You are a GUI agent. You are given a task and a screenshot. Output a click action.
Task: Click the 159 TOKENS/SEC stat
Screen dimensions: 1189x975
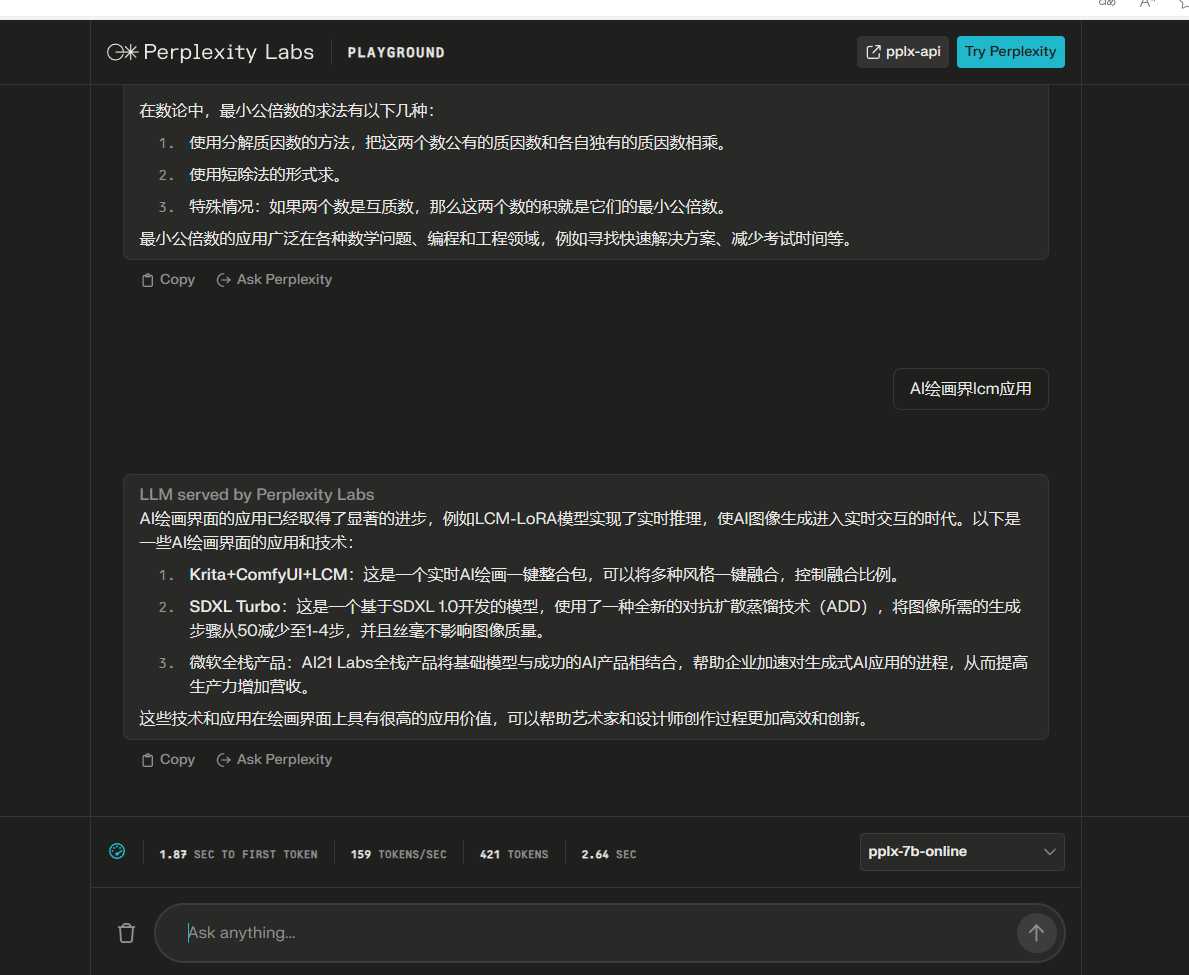click(398, 854)
